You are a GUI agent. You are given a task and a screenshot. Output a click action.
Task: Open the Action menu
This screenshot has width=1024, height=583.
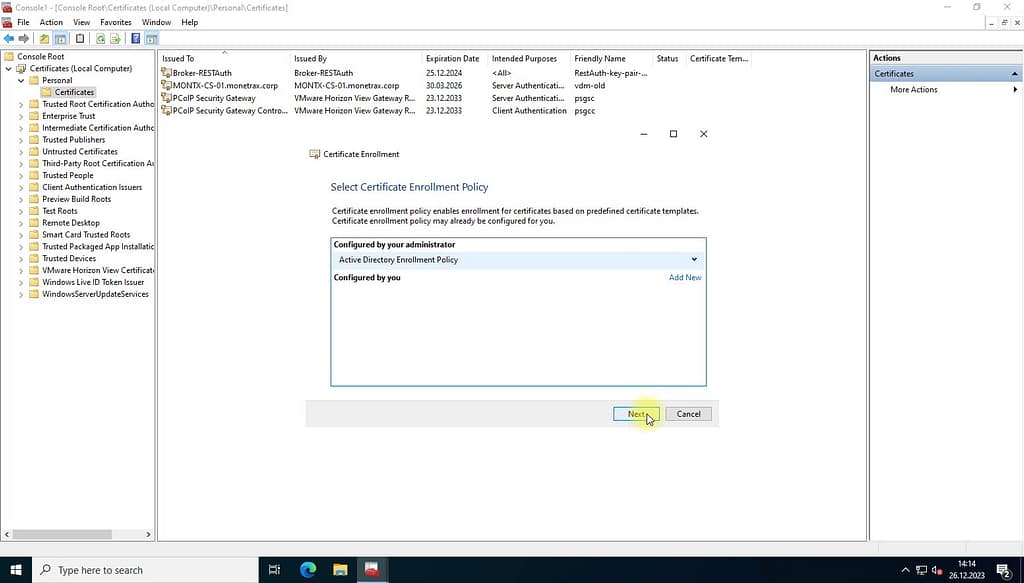click(51, 22)
